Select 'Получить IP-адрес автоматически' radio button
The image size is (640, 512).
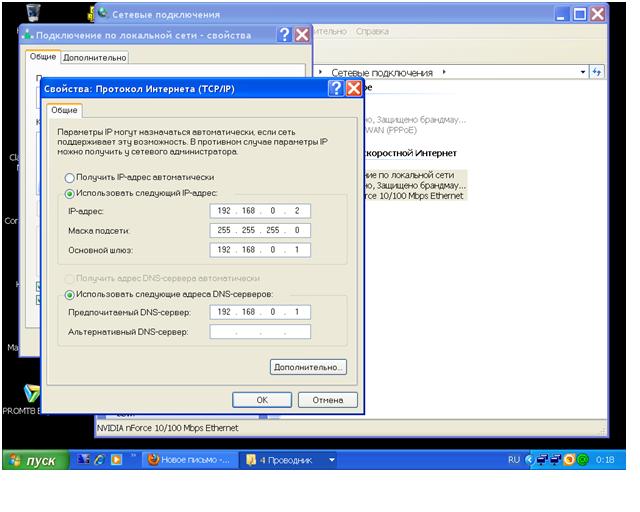click(70, 177)
